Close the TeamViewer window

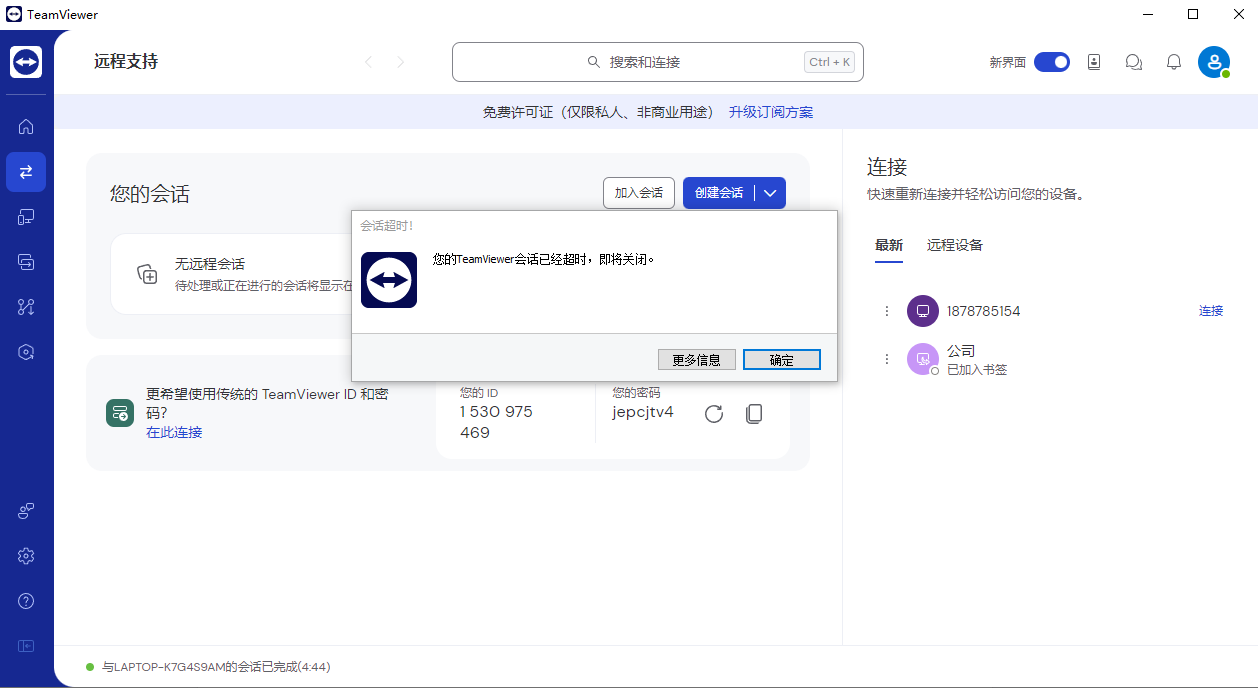pos(1238,14)
